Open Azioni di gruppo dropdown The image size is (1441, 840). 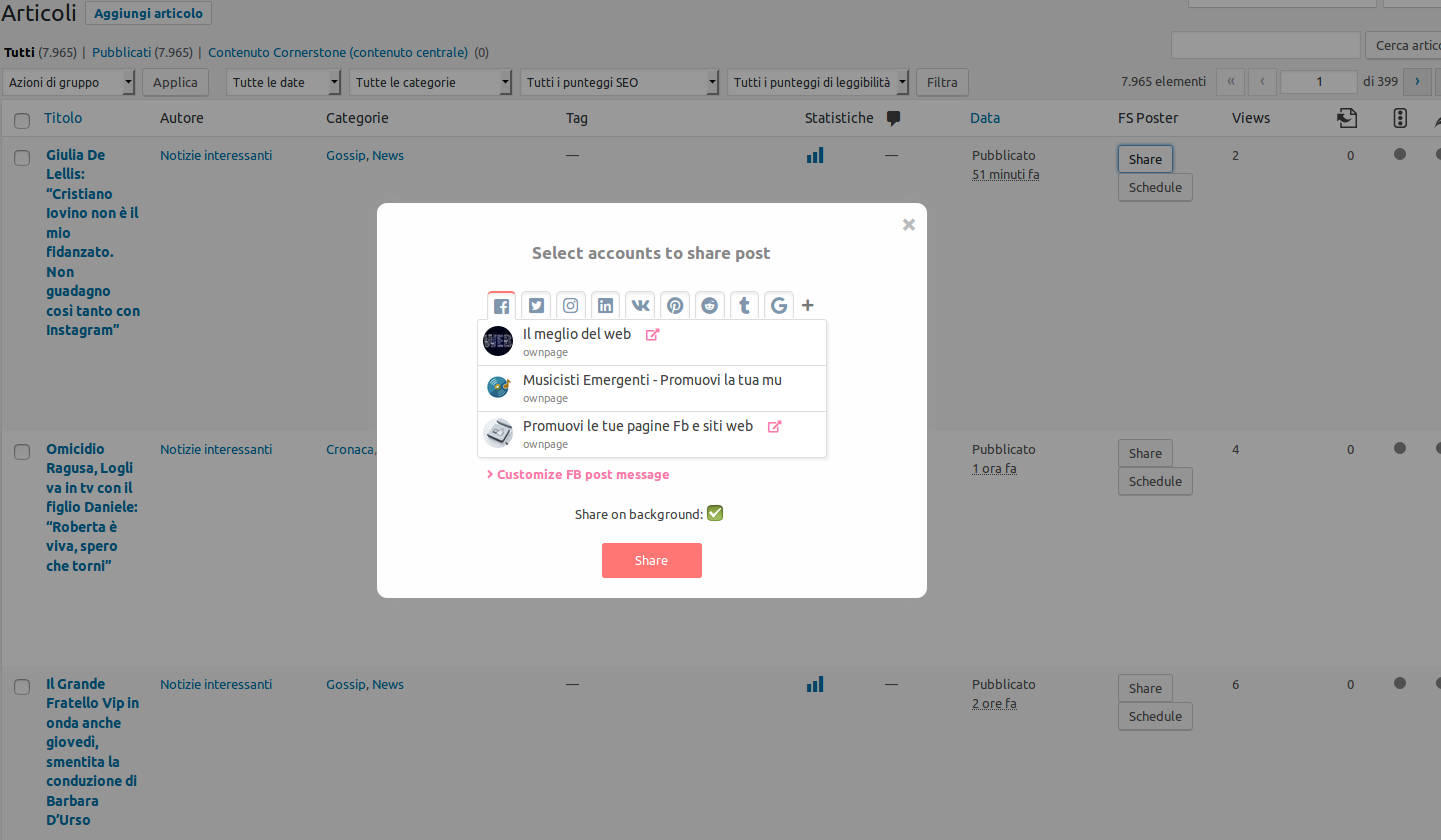69,82
